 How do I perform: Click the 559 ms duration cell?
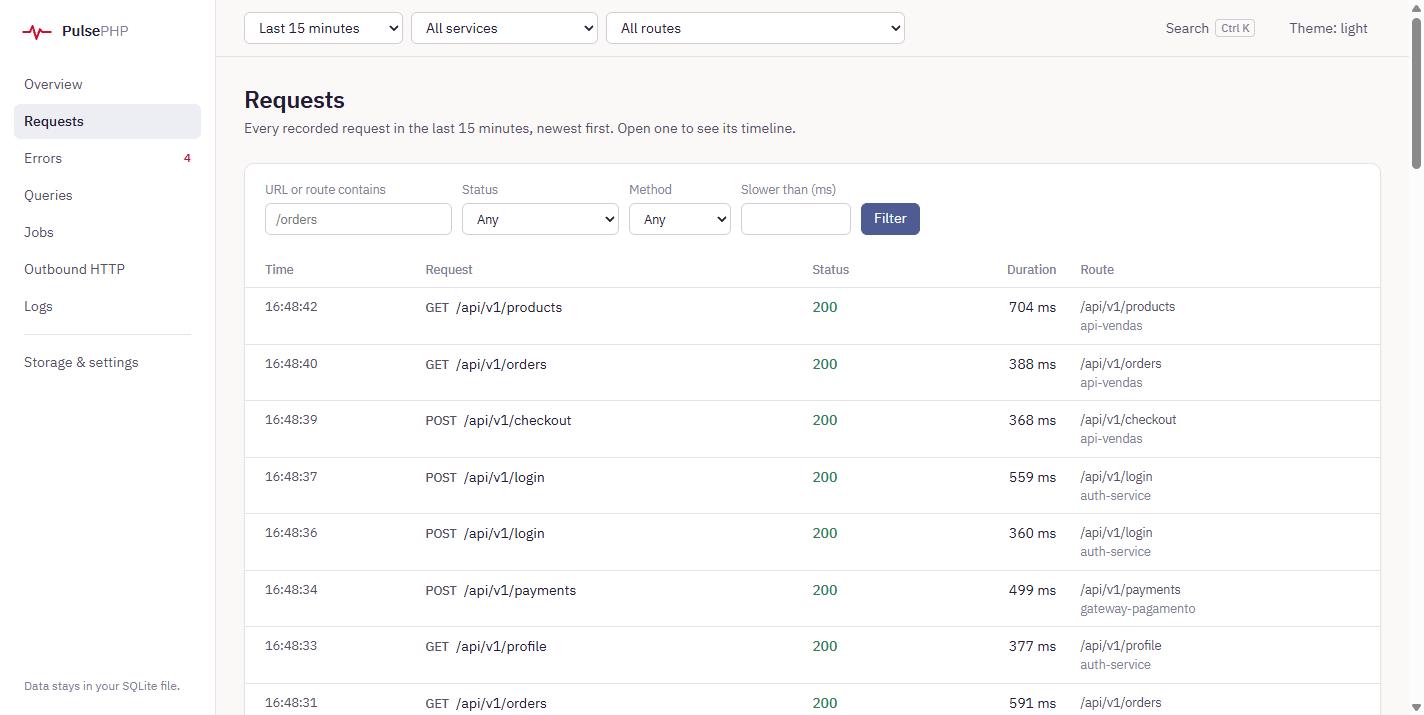(1032, 477)
